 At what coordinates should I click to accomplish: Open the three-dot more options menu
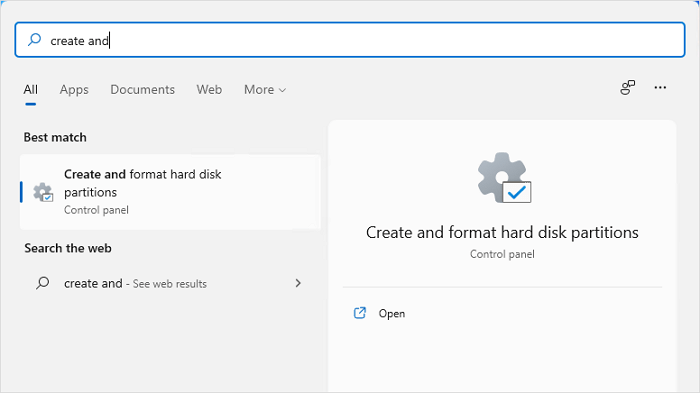[660, 88]
